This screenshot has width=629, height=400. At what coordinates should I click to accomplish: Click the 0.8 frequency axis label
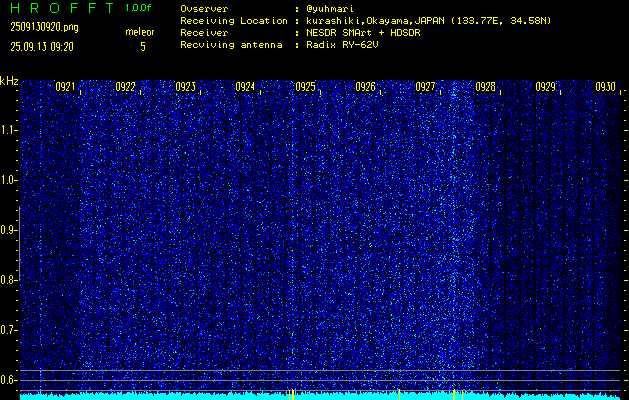[x=8, y=280]
